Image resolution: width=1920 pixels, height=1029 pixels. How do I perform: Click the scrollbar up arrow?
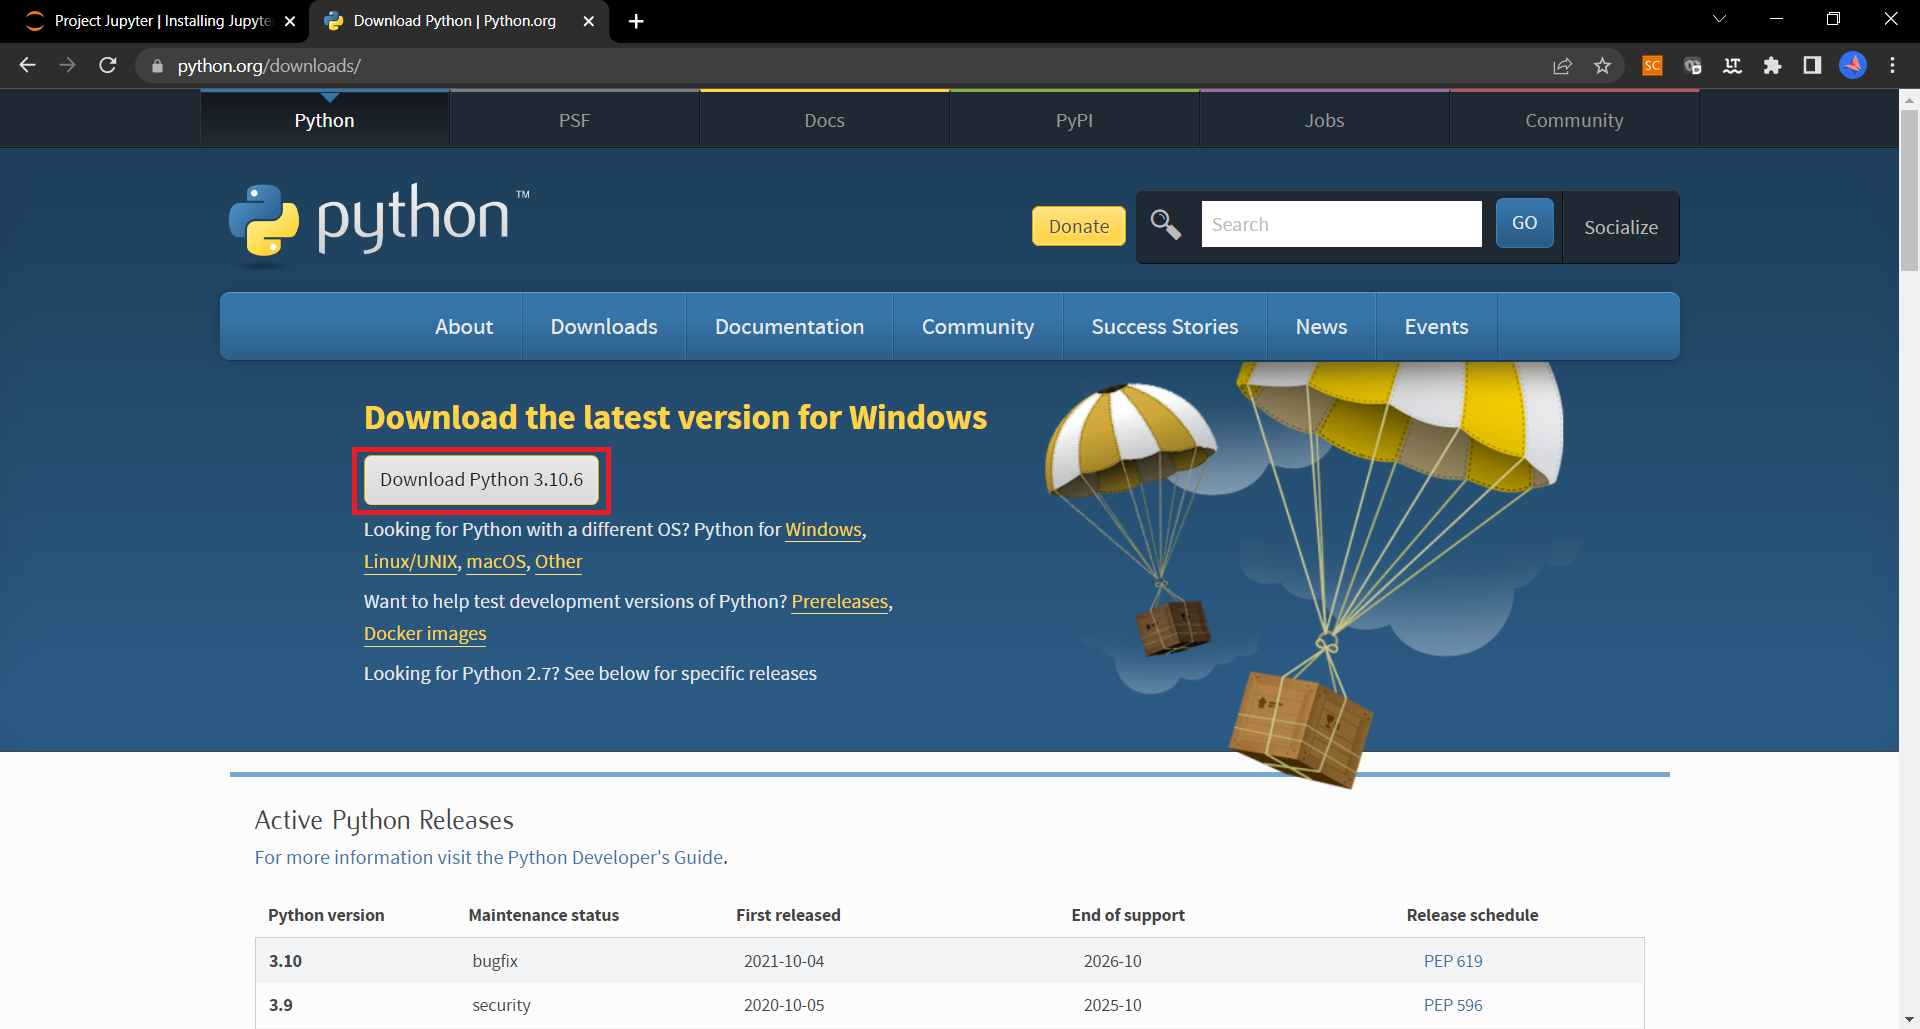1909,99
